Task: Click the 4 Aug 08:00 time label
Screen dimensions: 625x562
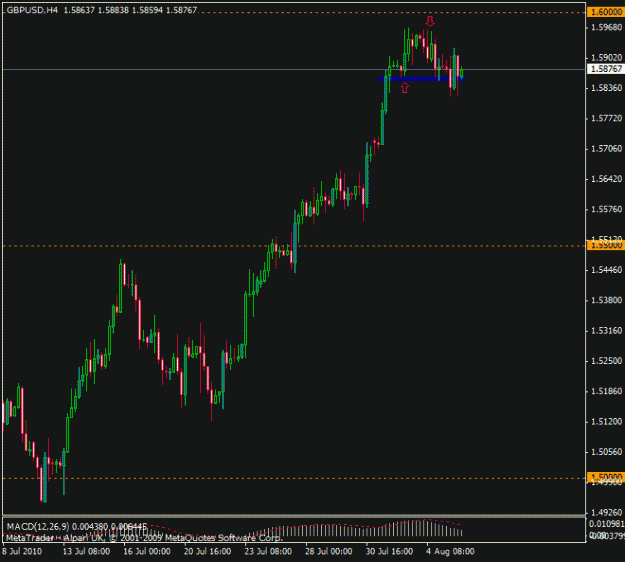Action: (x=450, y=552)
